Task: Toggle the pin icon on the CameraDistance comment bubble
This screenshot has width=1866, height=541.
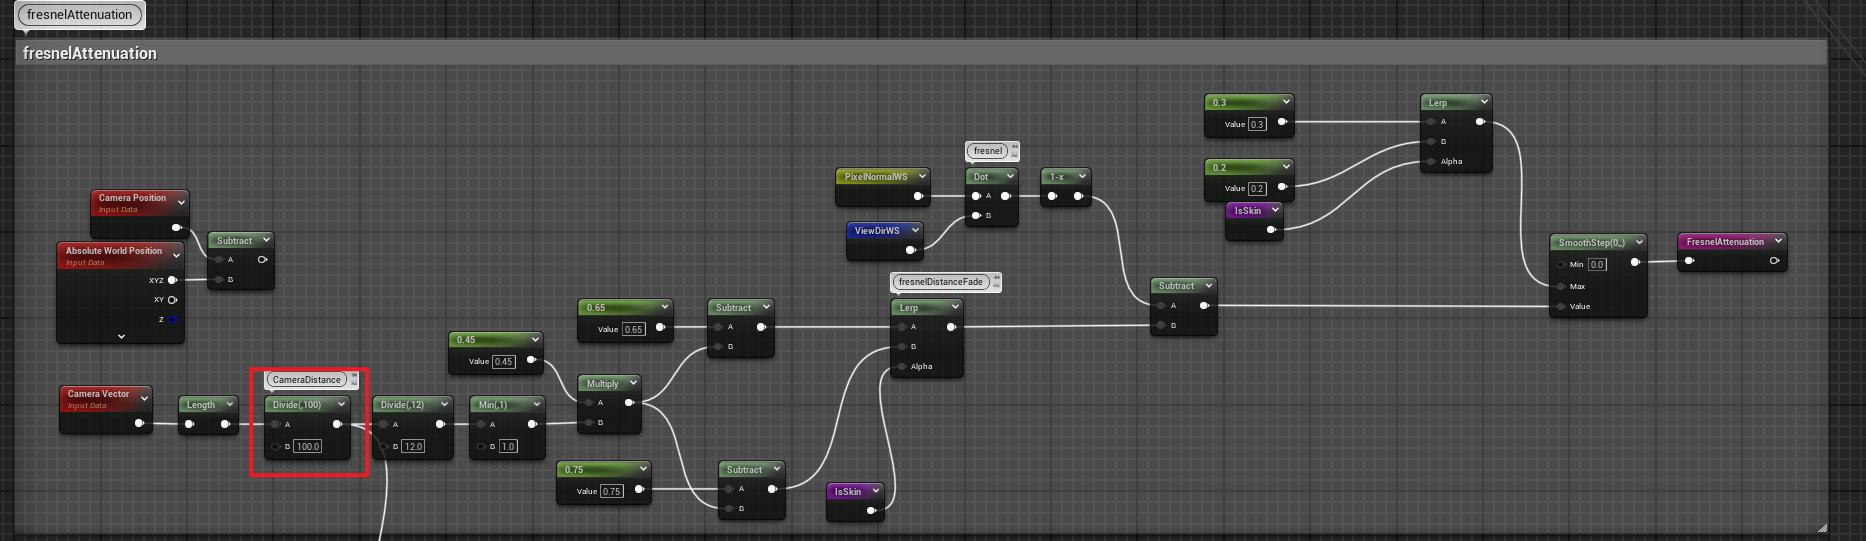Action: coord(354,376)
